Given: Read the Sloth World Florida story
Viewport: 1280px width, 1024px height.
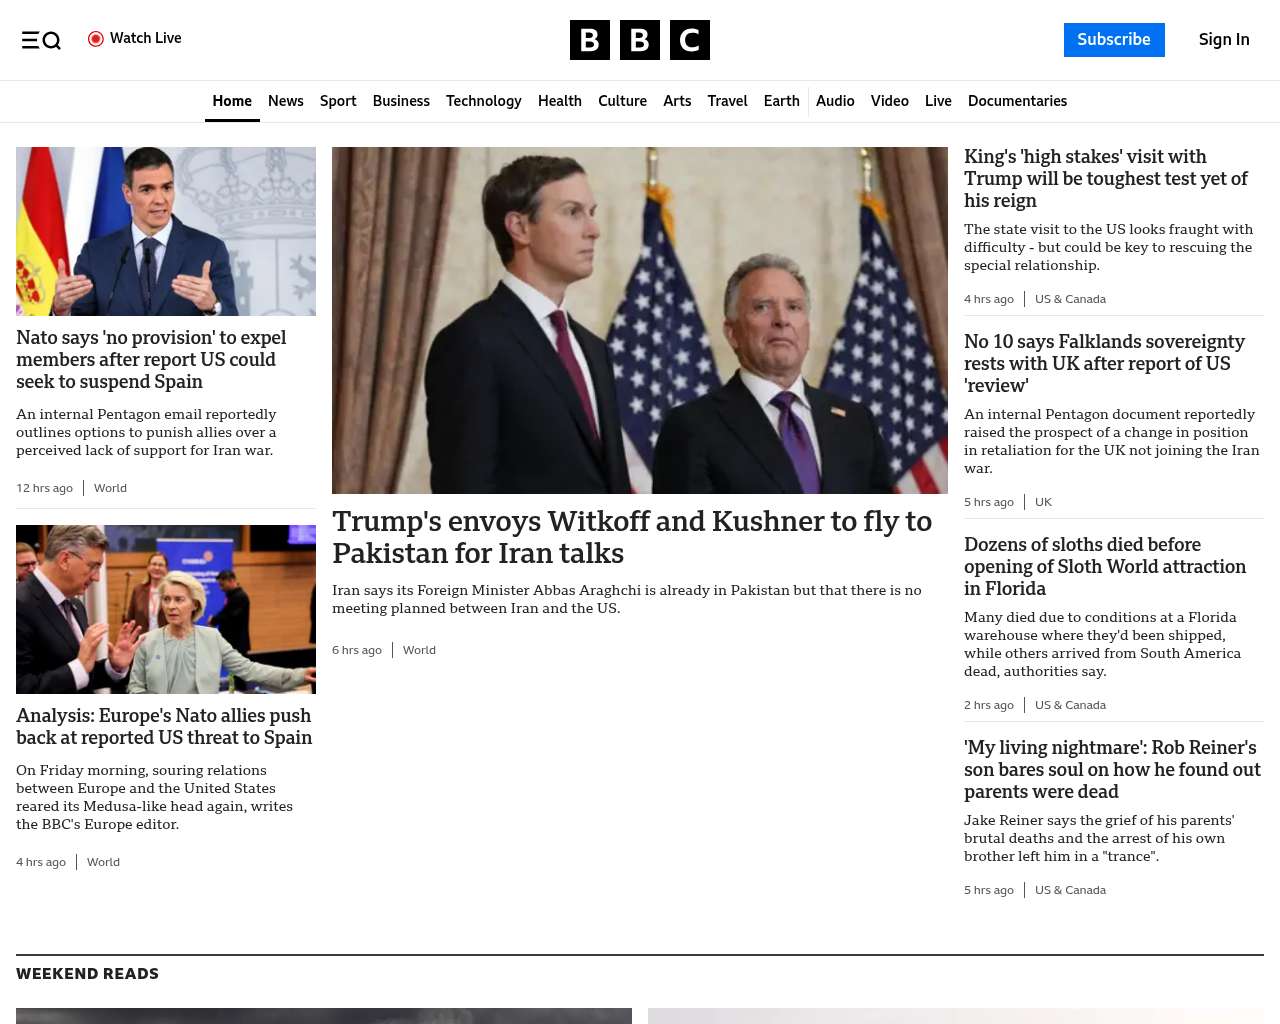Looking at the screenshot, I should tap(1104, 567).
